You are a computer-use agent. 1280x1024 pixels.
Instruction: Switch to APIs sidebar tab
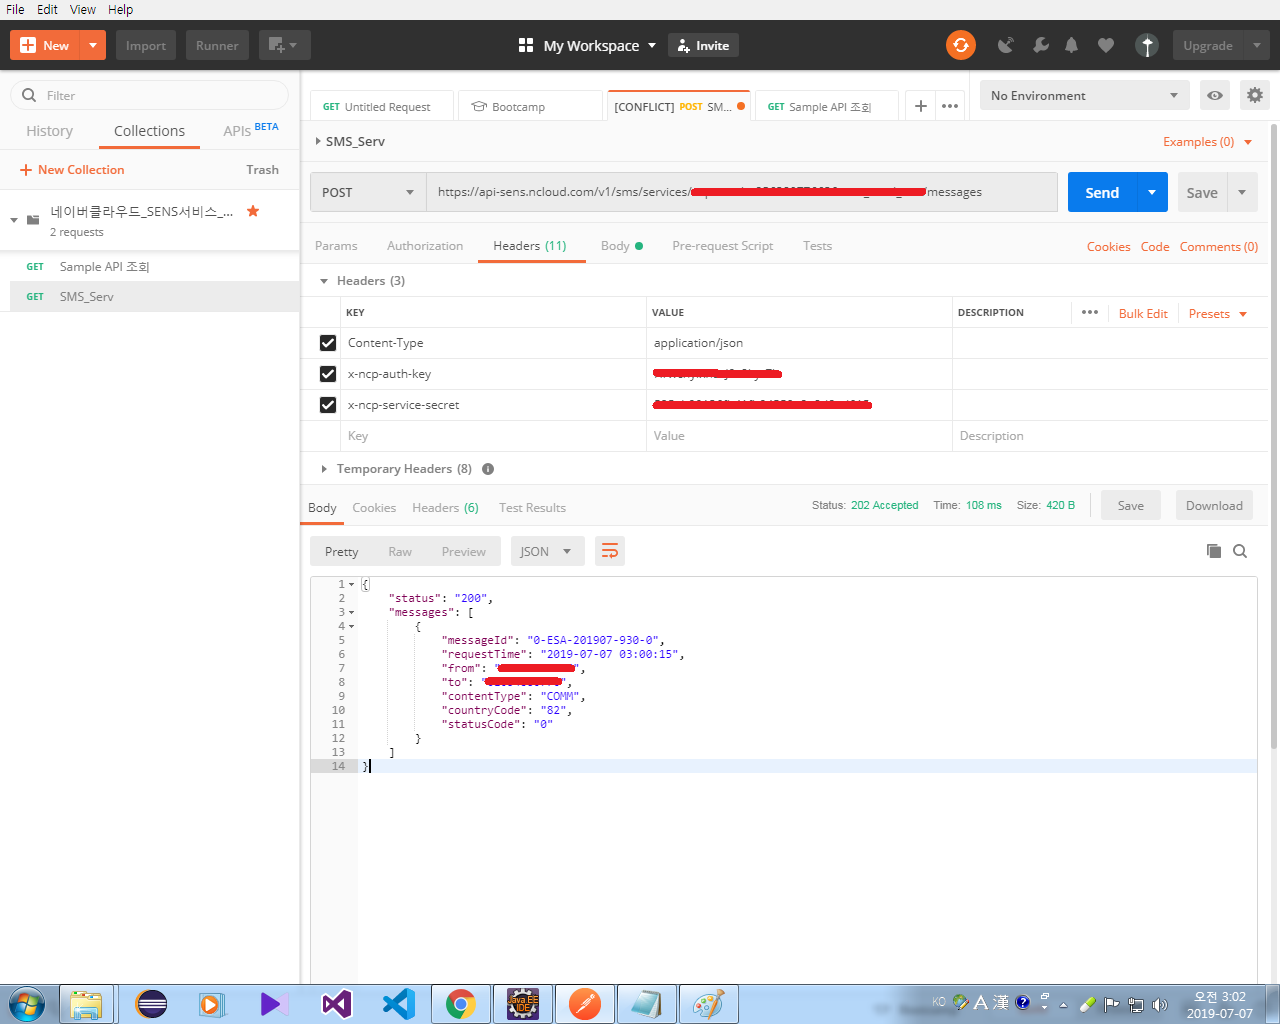[x=250, y=130]
